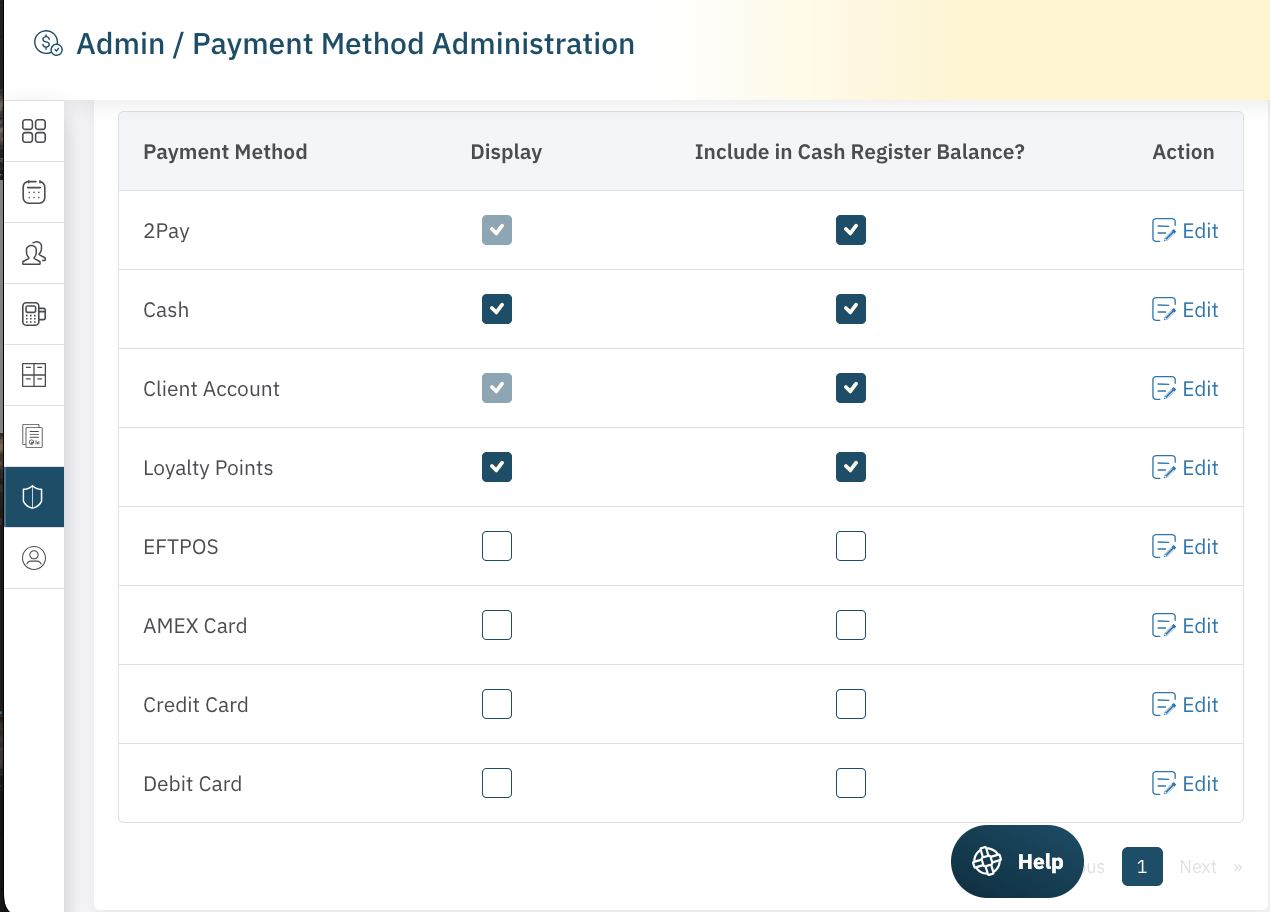Click the Next pagination link
The image size is (1270, 912).
tap(1198, 867)
